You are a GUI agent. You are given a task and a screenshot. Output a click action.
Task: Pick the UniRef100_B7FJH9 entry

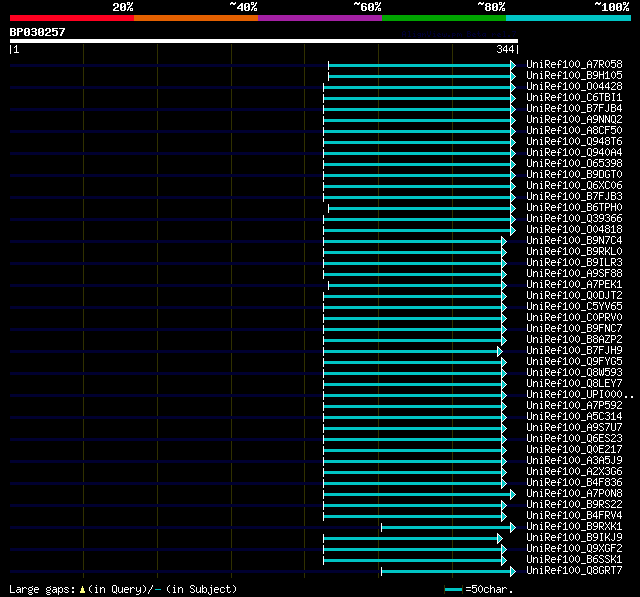click(574, 351)
